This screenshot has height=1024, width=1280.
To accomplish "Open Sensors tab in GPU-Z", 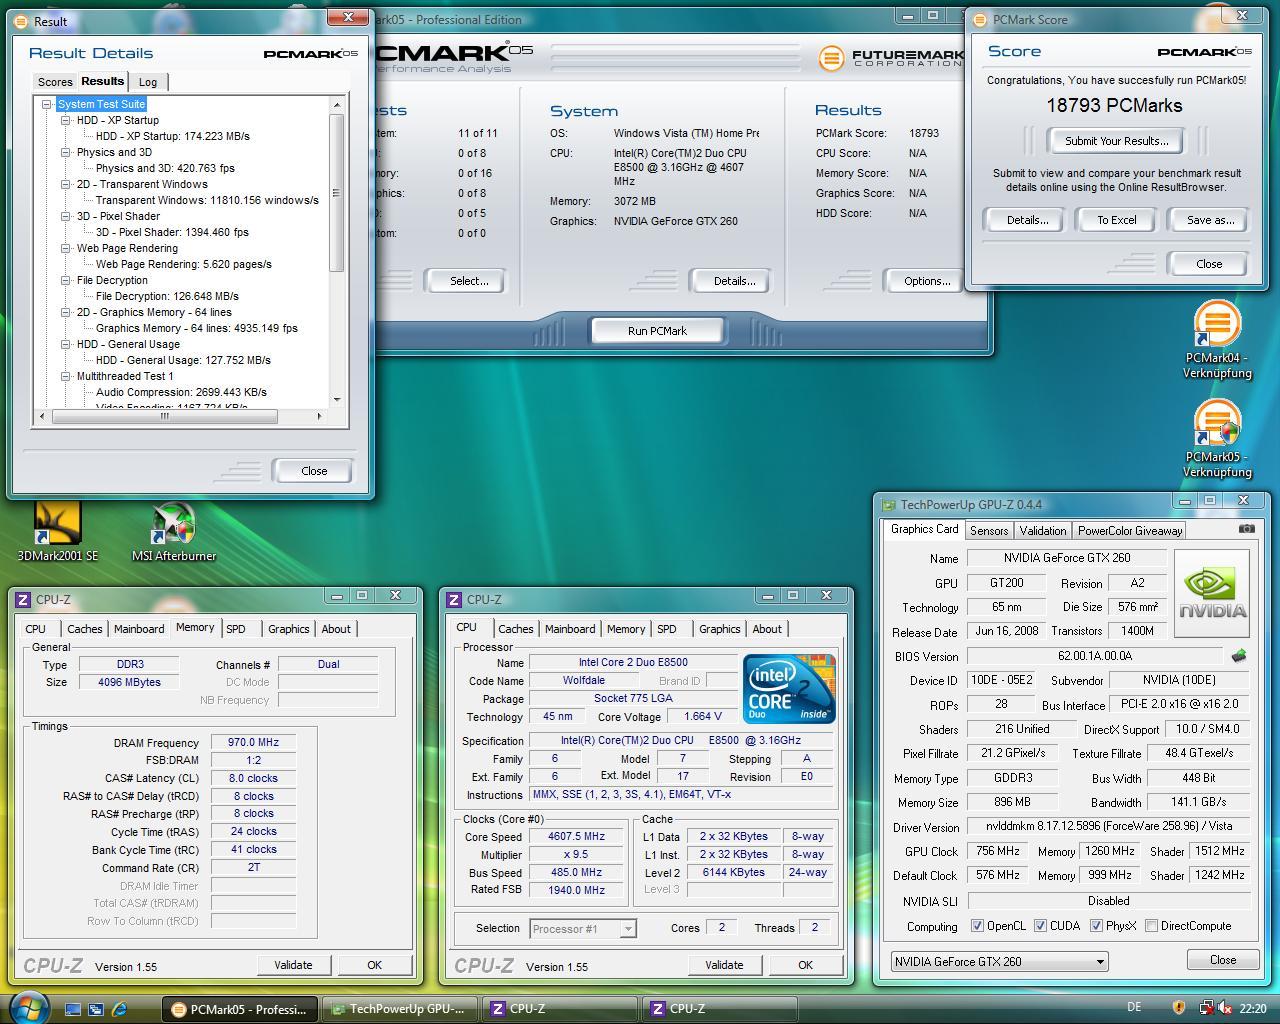I will 989,531.
